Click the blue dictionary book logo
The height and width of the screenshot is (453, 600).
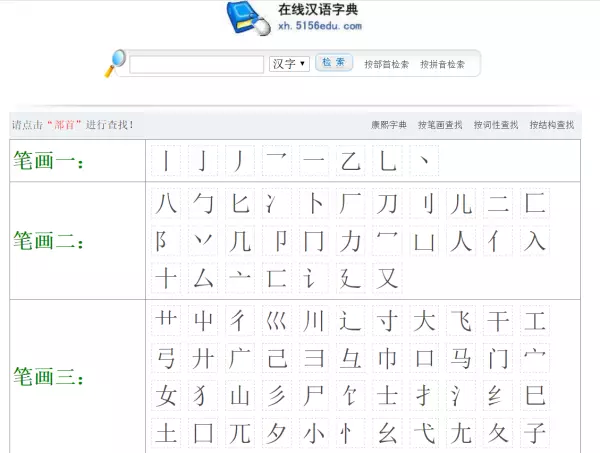coord(248,18)
